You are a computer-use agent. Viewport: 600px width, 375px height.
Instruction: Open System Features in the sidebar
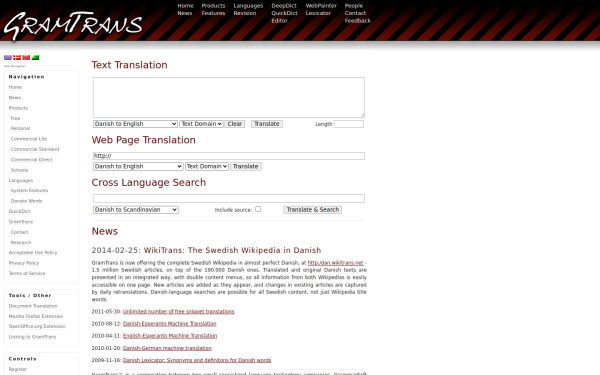pos(29,191)
